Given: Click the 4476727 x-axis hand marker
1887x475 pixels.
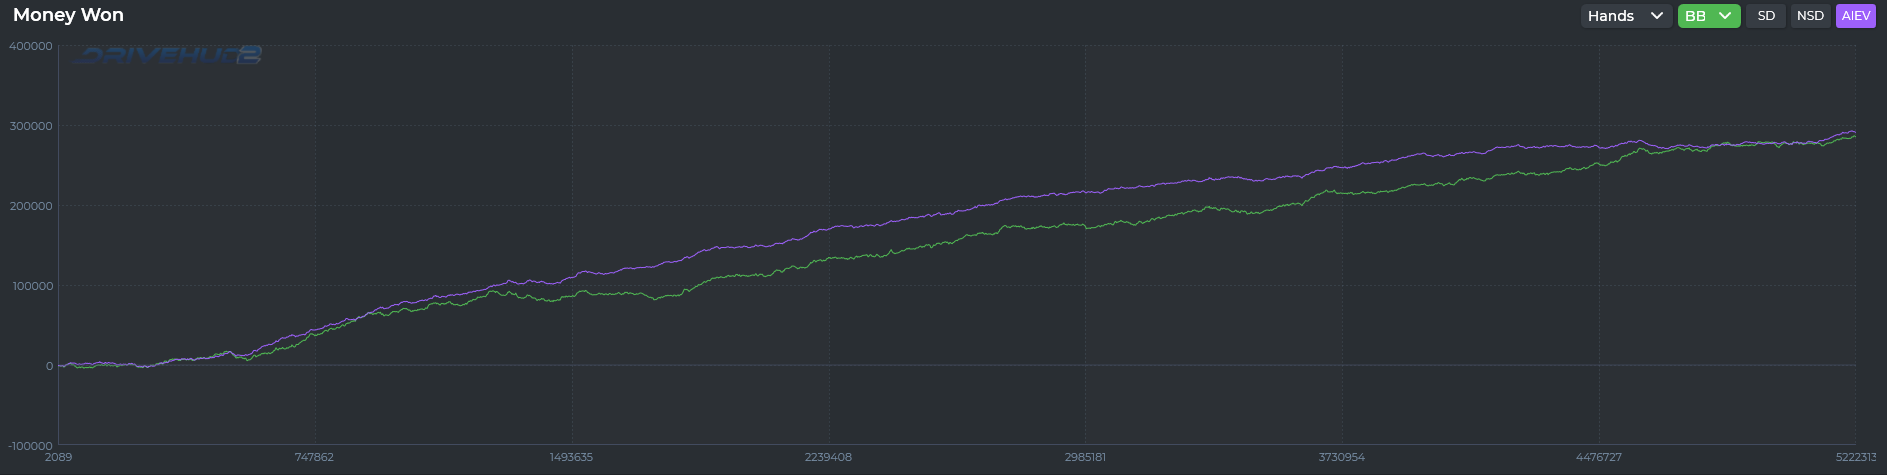Looking at the screenshot, I should click(x=1598, y=457).
